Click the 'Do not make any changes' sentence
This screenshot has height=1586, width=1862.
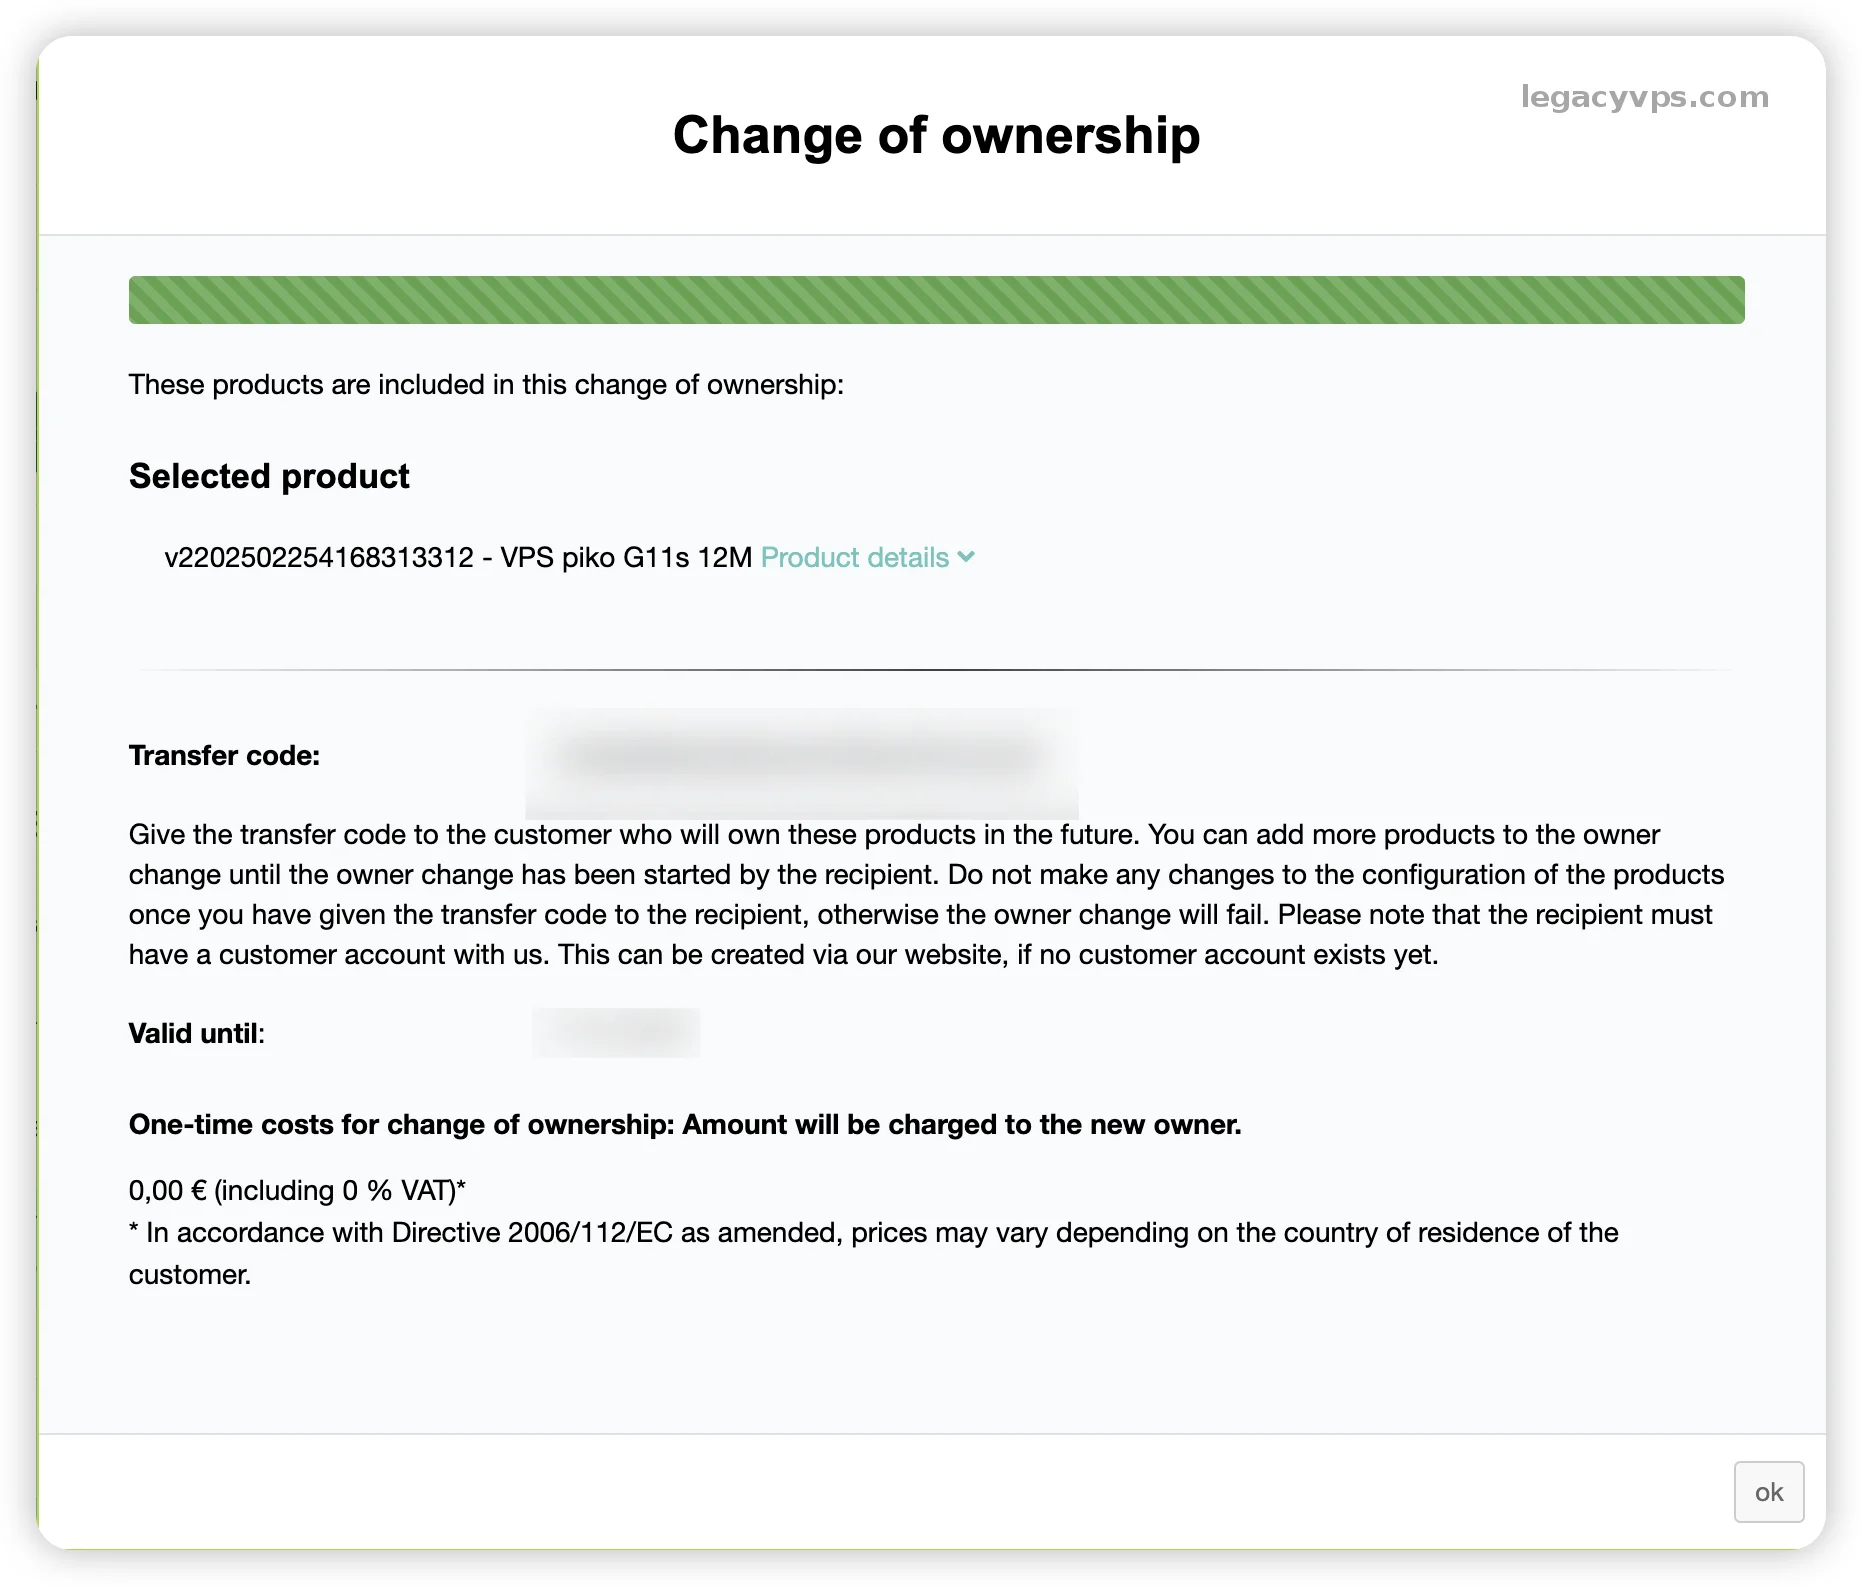1334,875
